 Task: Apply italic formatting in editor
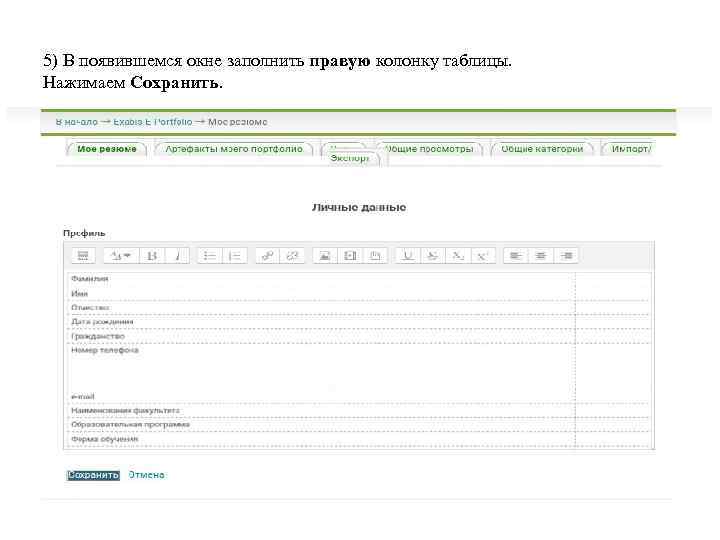[x=177, y=256]
